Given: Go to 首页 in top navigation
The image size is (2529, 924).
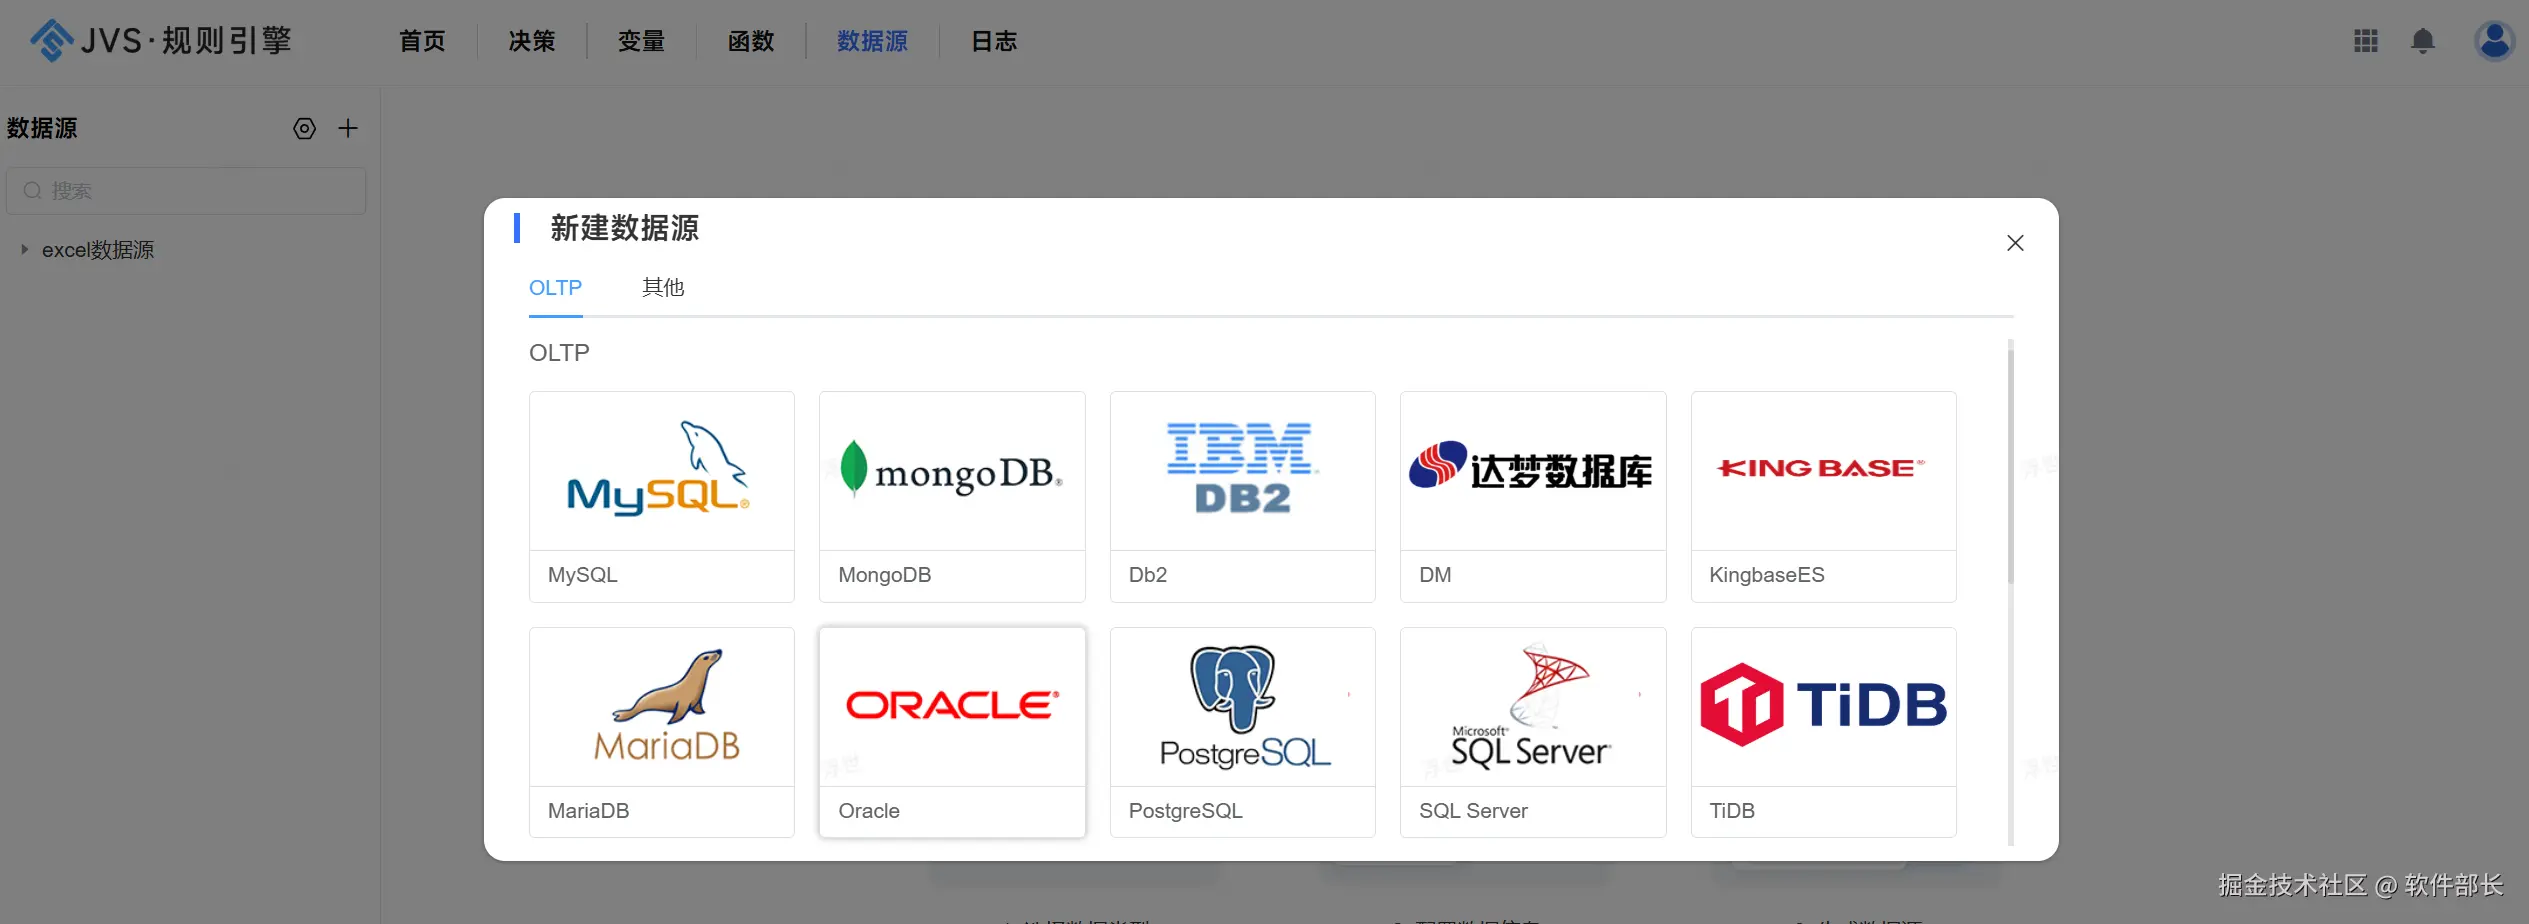Looking at the screenshot, I should [422, 41].
